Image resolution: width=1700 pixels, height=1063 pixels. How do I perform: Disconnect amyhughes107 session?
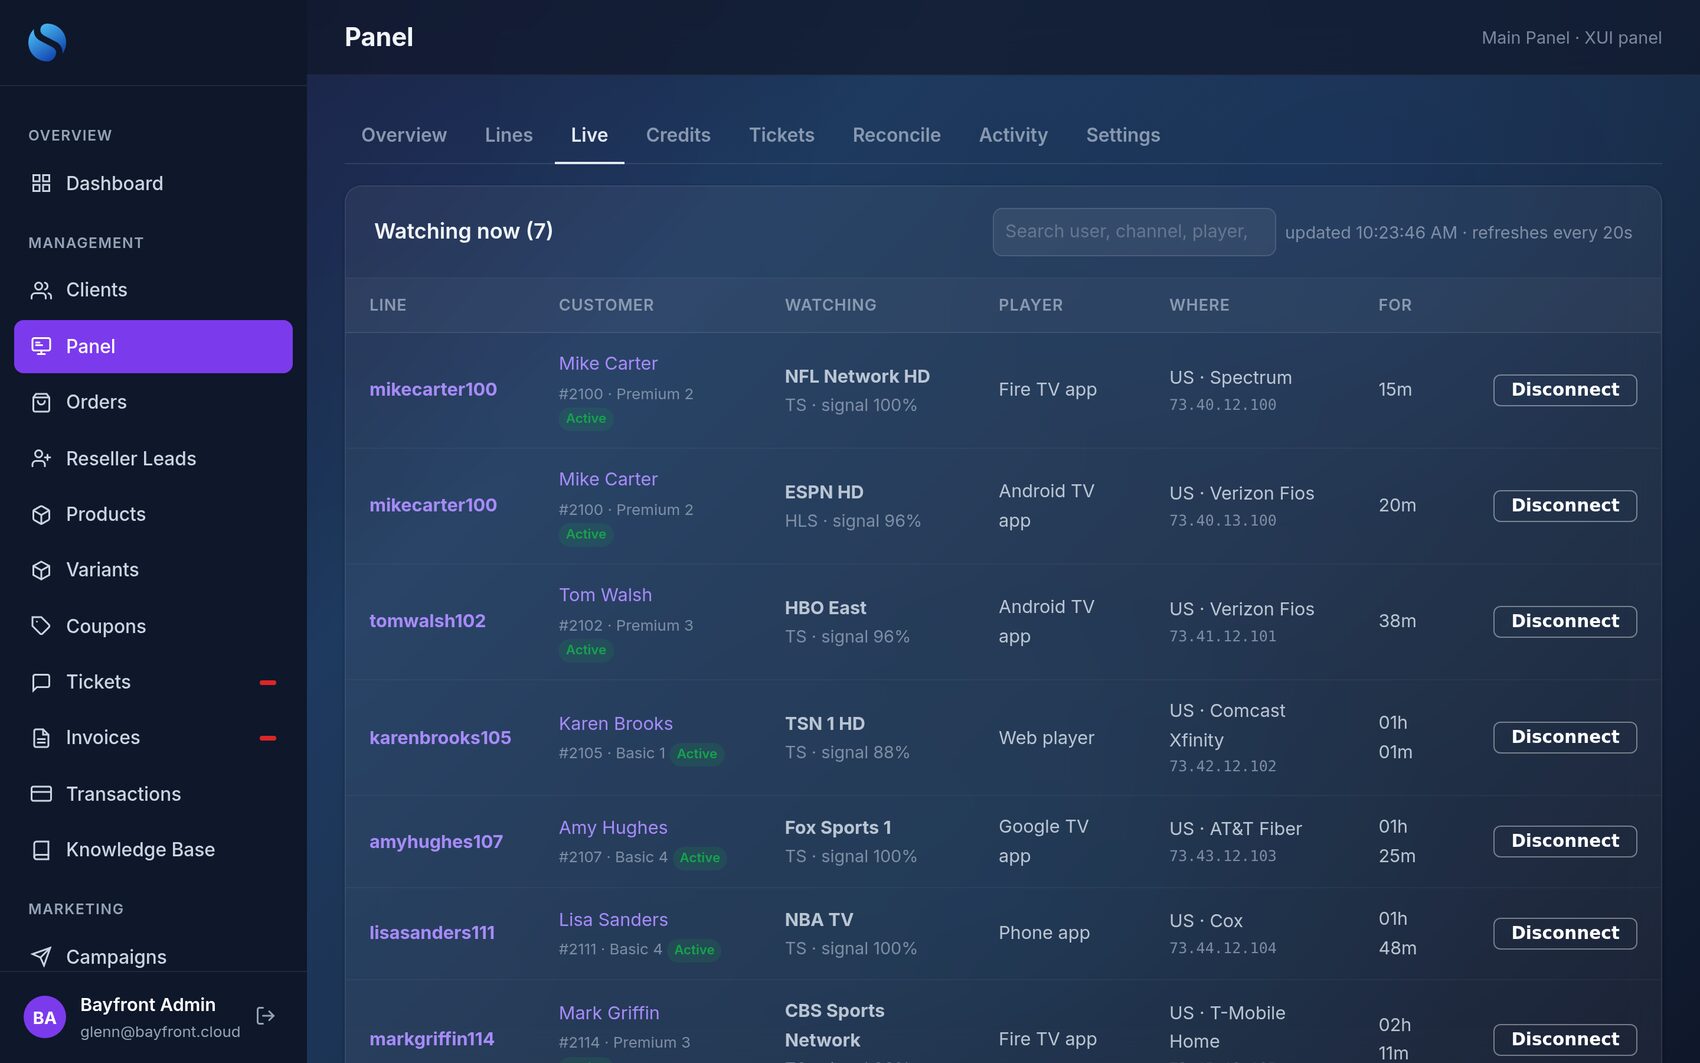pos(1565,842)
